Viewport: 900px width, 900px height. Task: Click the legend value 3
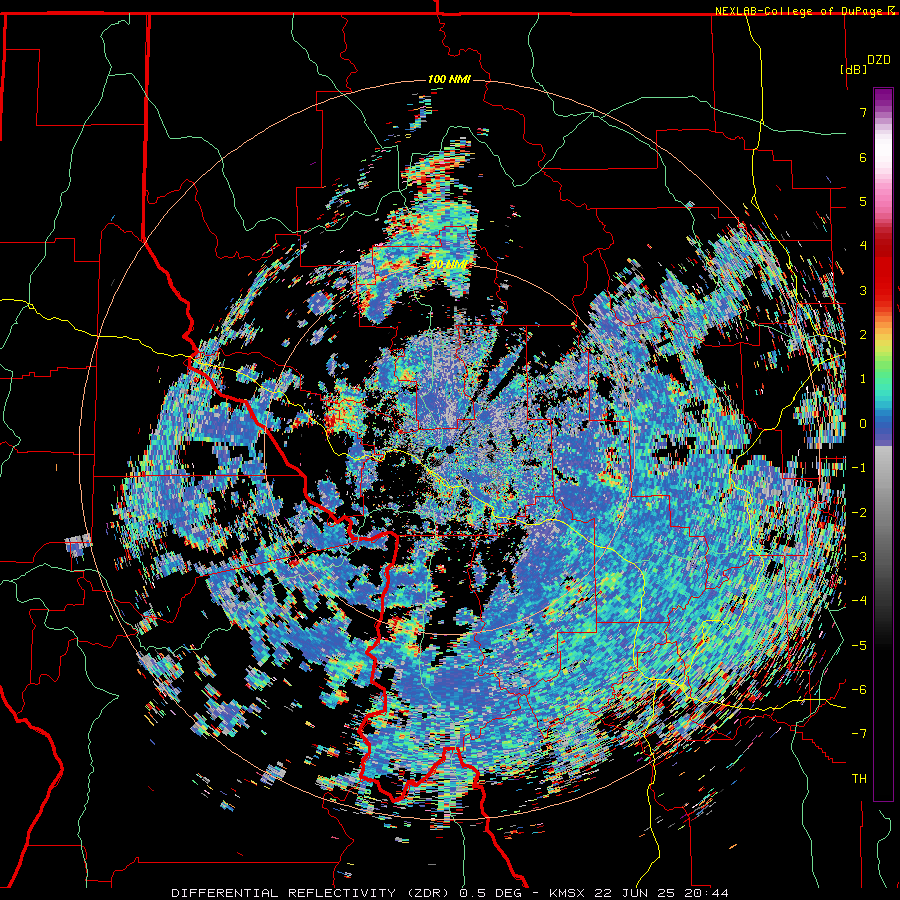[x=863, y=290]
